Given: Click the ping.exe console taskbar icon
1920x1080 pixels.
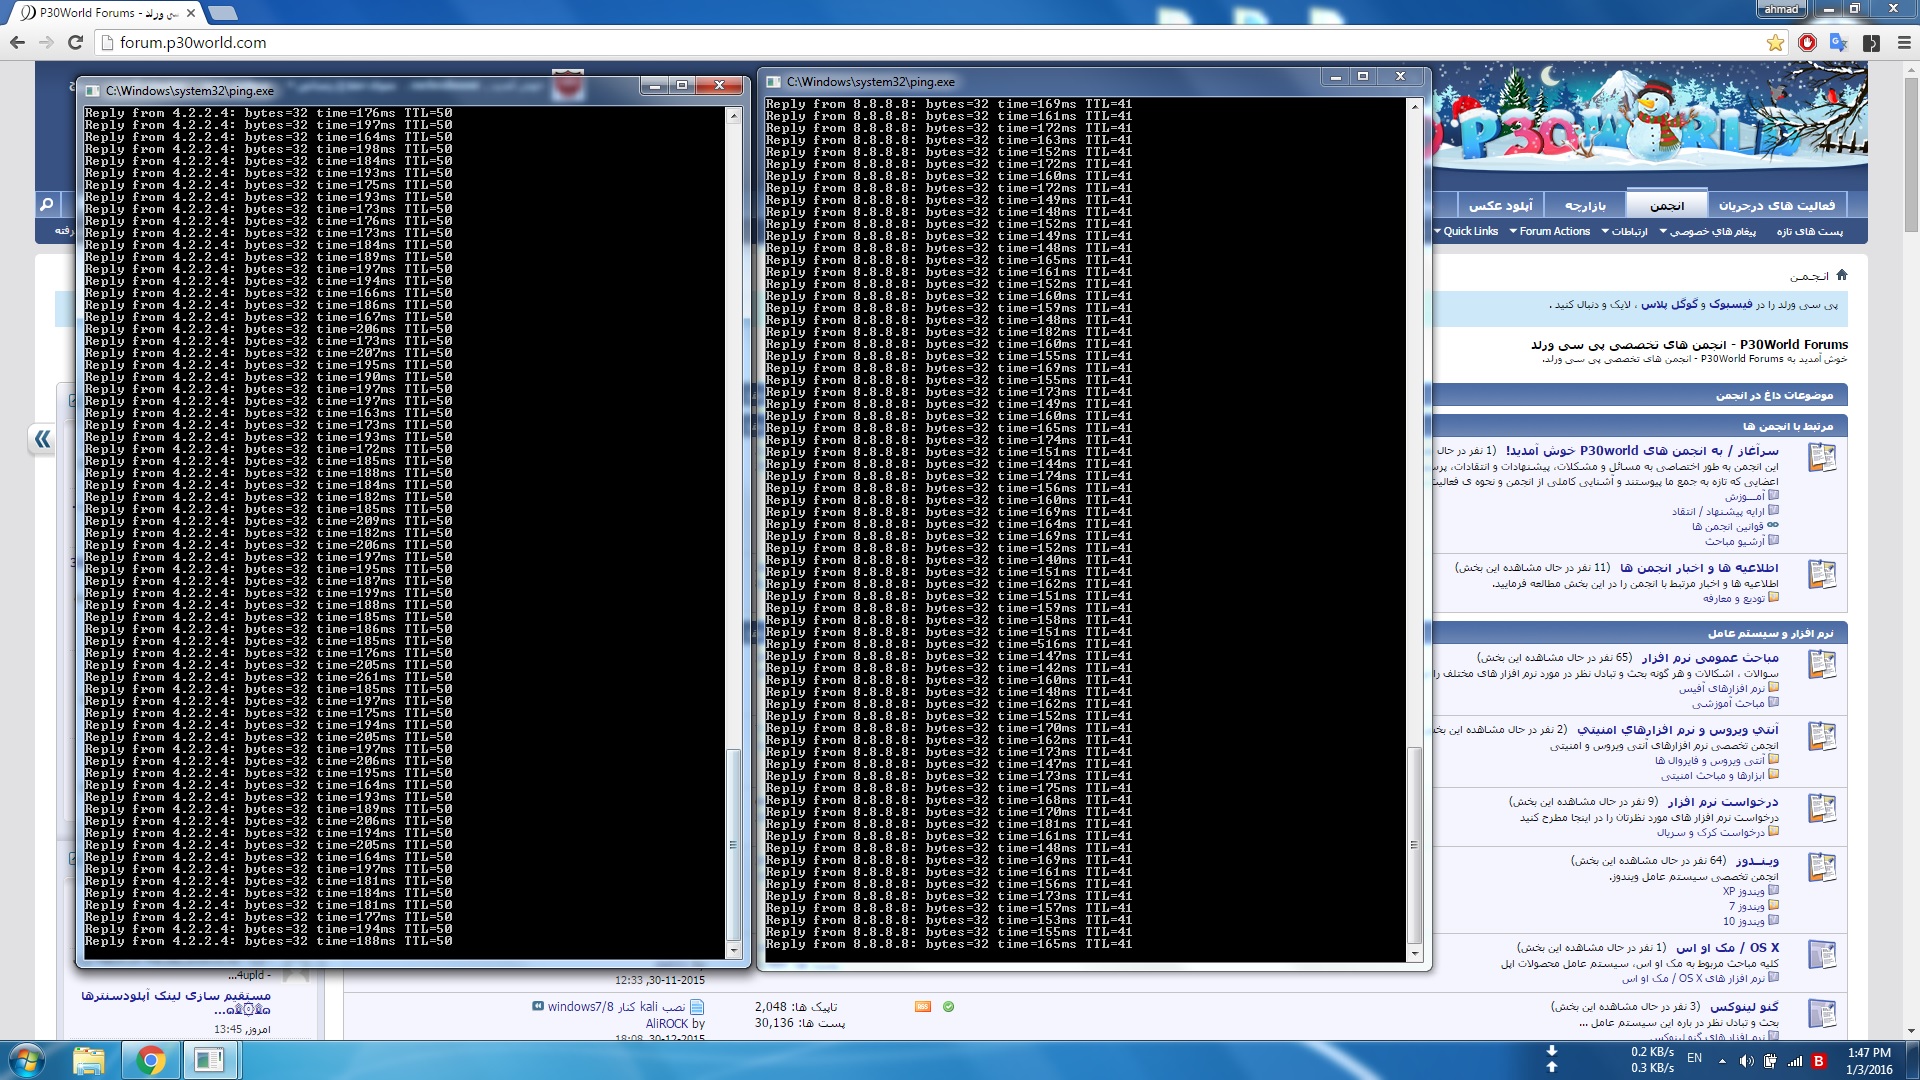Looking at the screenshot, I should pyautogui.click(x=210, y=1060).
